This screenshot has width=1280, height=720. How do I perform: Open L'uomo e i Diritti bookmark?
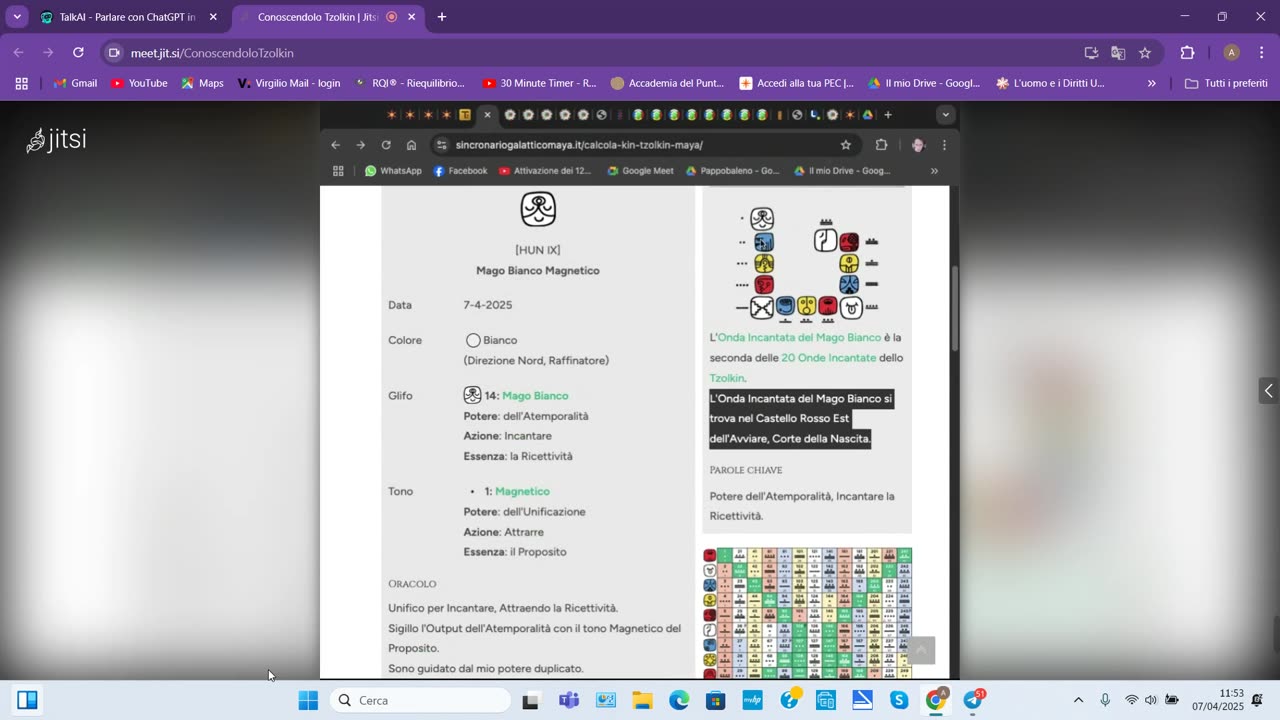pyautogui.click(x=1050, y=84)
